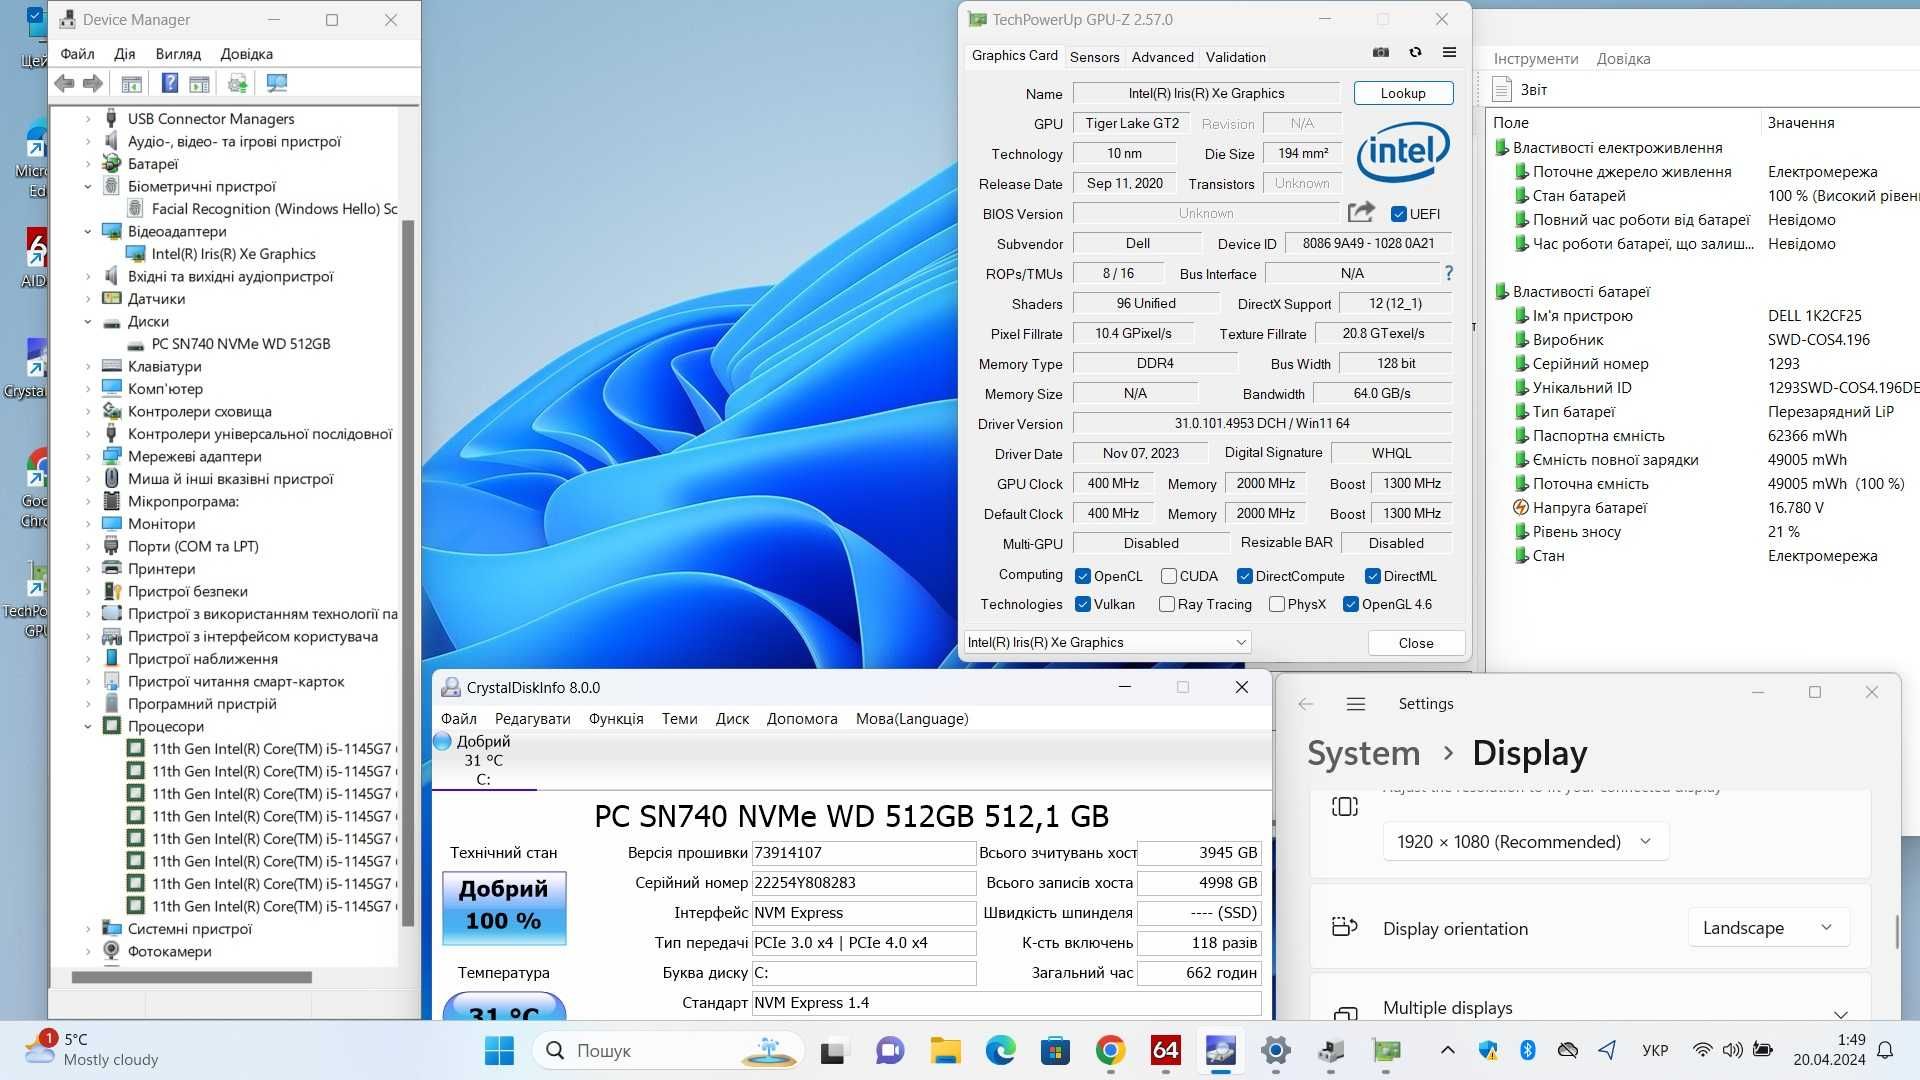Open AIDA64 from the taskbar
The height and width of the screenshot is (1080, 1920).
coord(1165,1051)
